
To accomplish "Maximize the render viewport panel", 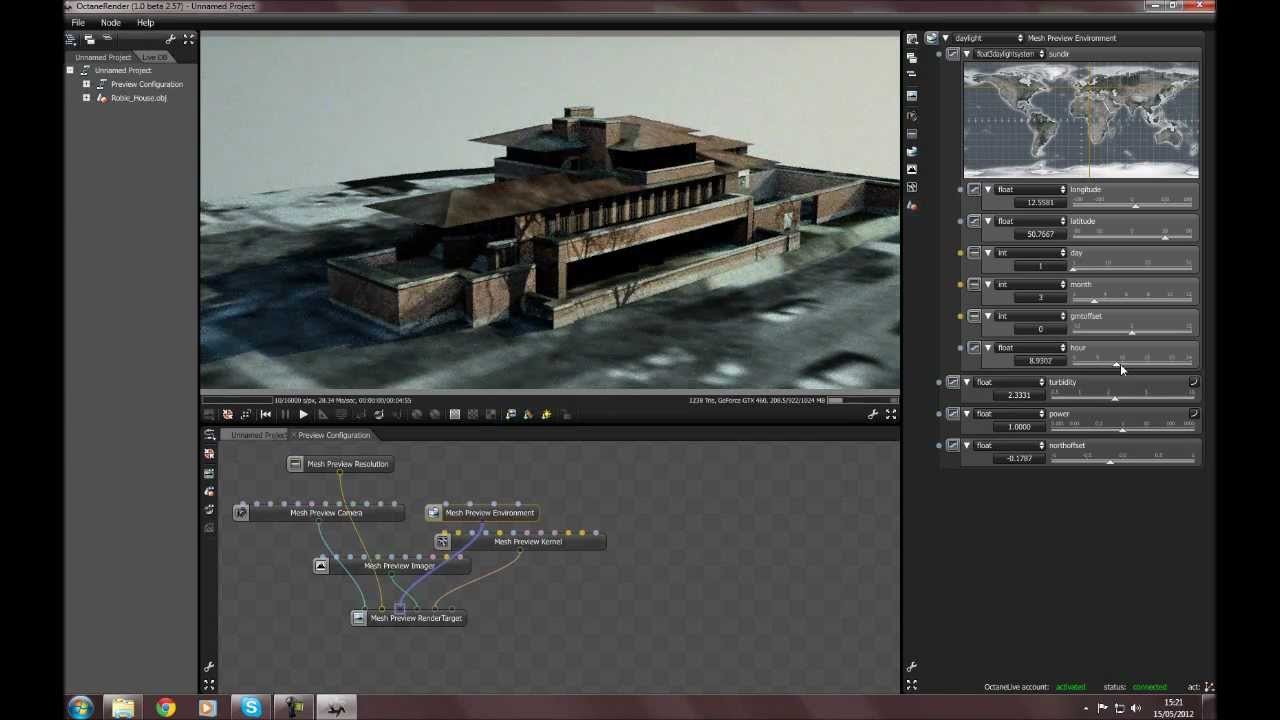I will pos(890,414).
